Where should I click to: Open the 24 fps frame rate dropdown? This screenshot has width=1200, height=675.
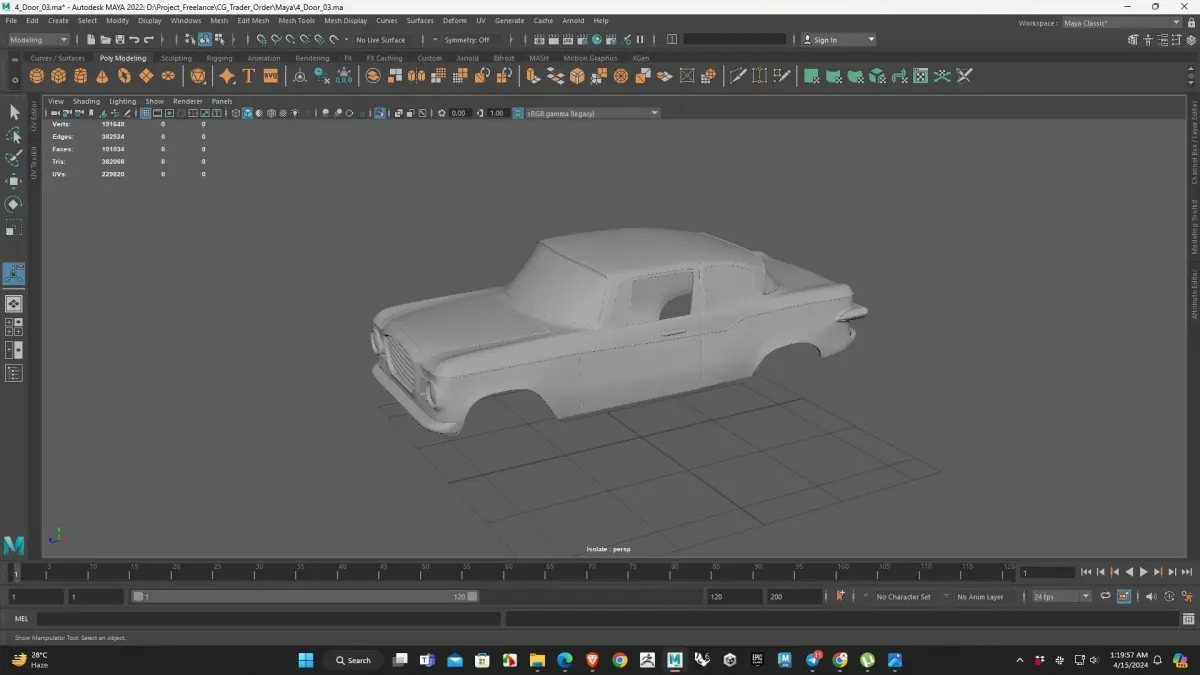click(x=1061, y=597)
